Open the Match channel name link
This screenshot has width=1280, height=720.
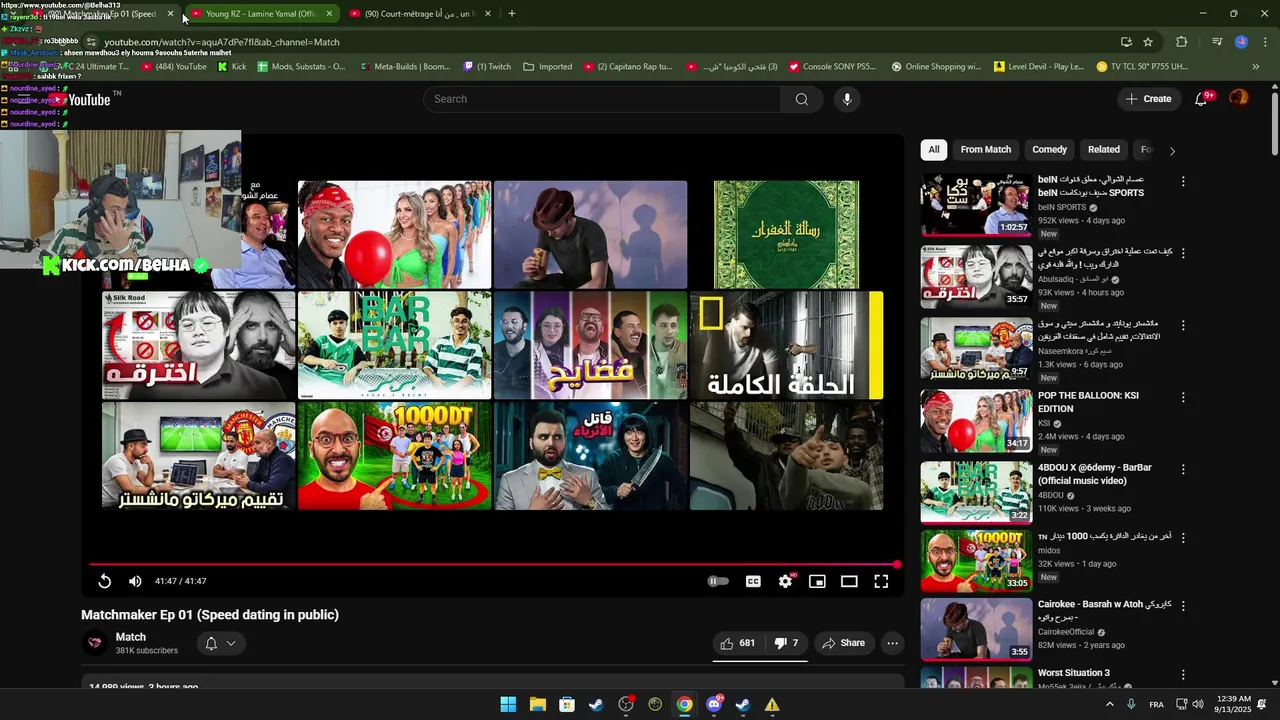pyautogui.click(x=131, y=637)
